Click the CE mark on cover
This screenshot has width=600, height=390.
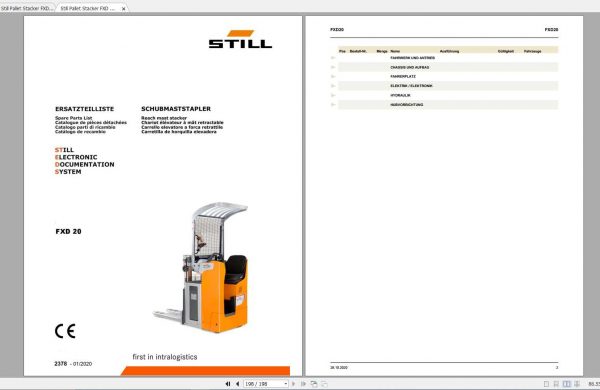coord(65,331)
